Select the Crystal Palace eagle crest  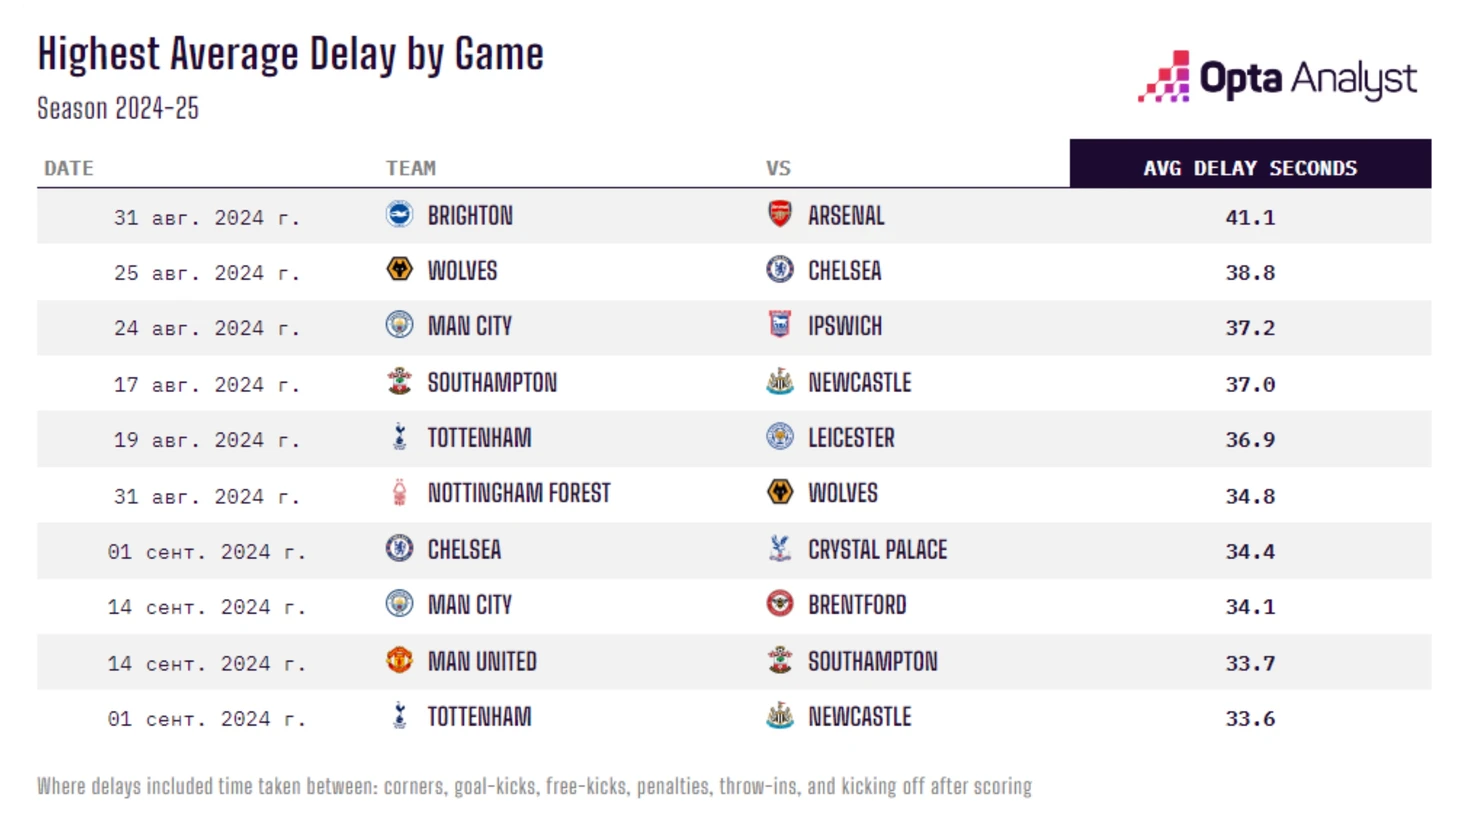click(779, 549)
